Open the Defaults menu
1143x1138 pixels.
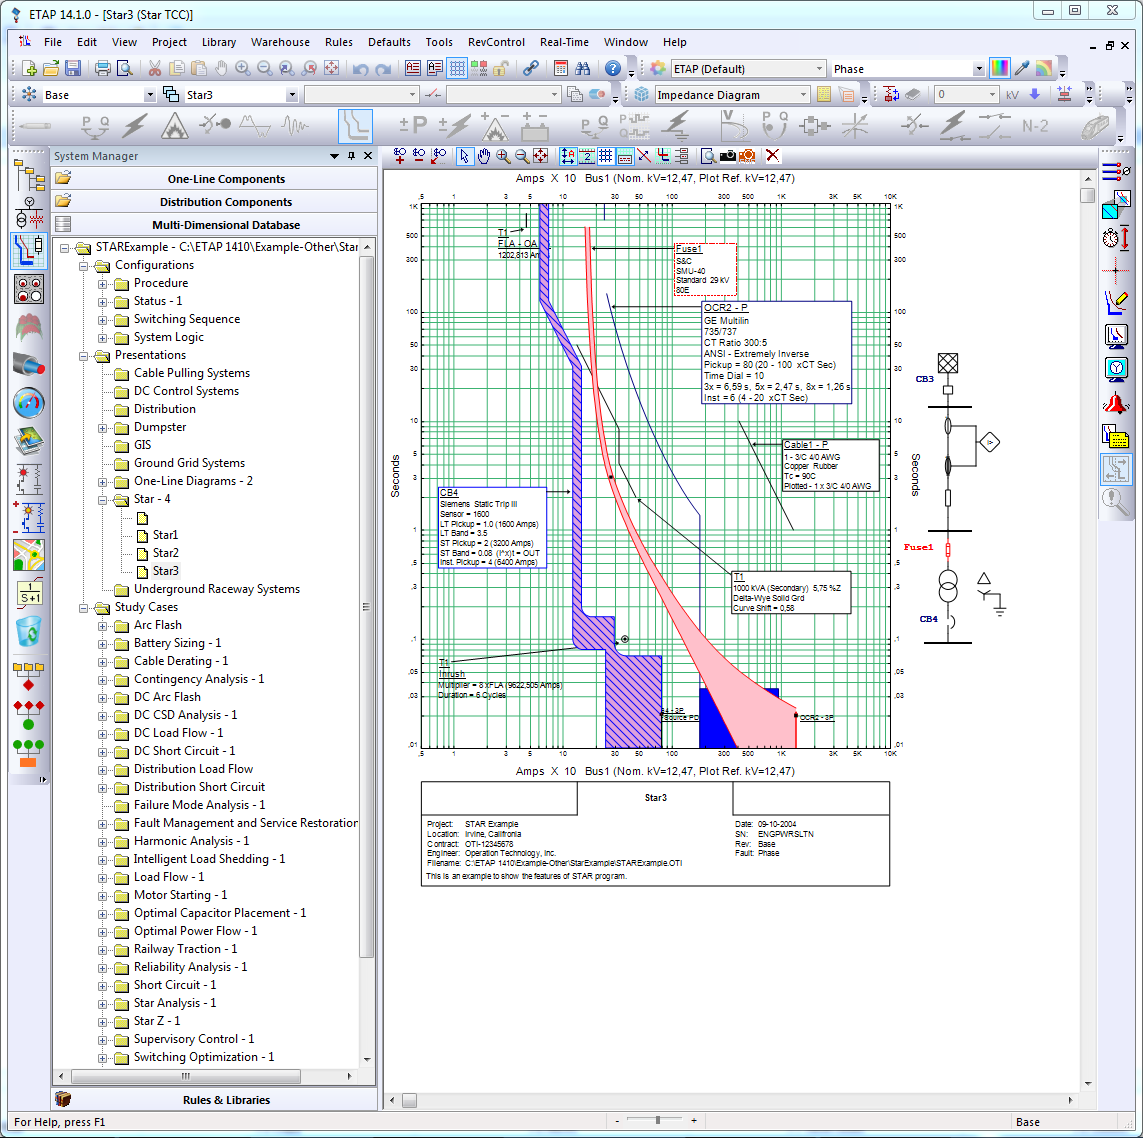(x=389, y=42)
